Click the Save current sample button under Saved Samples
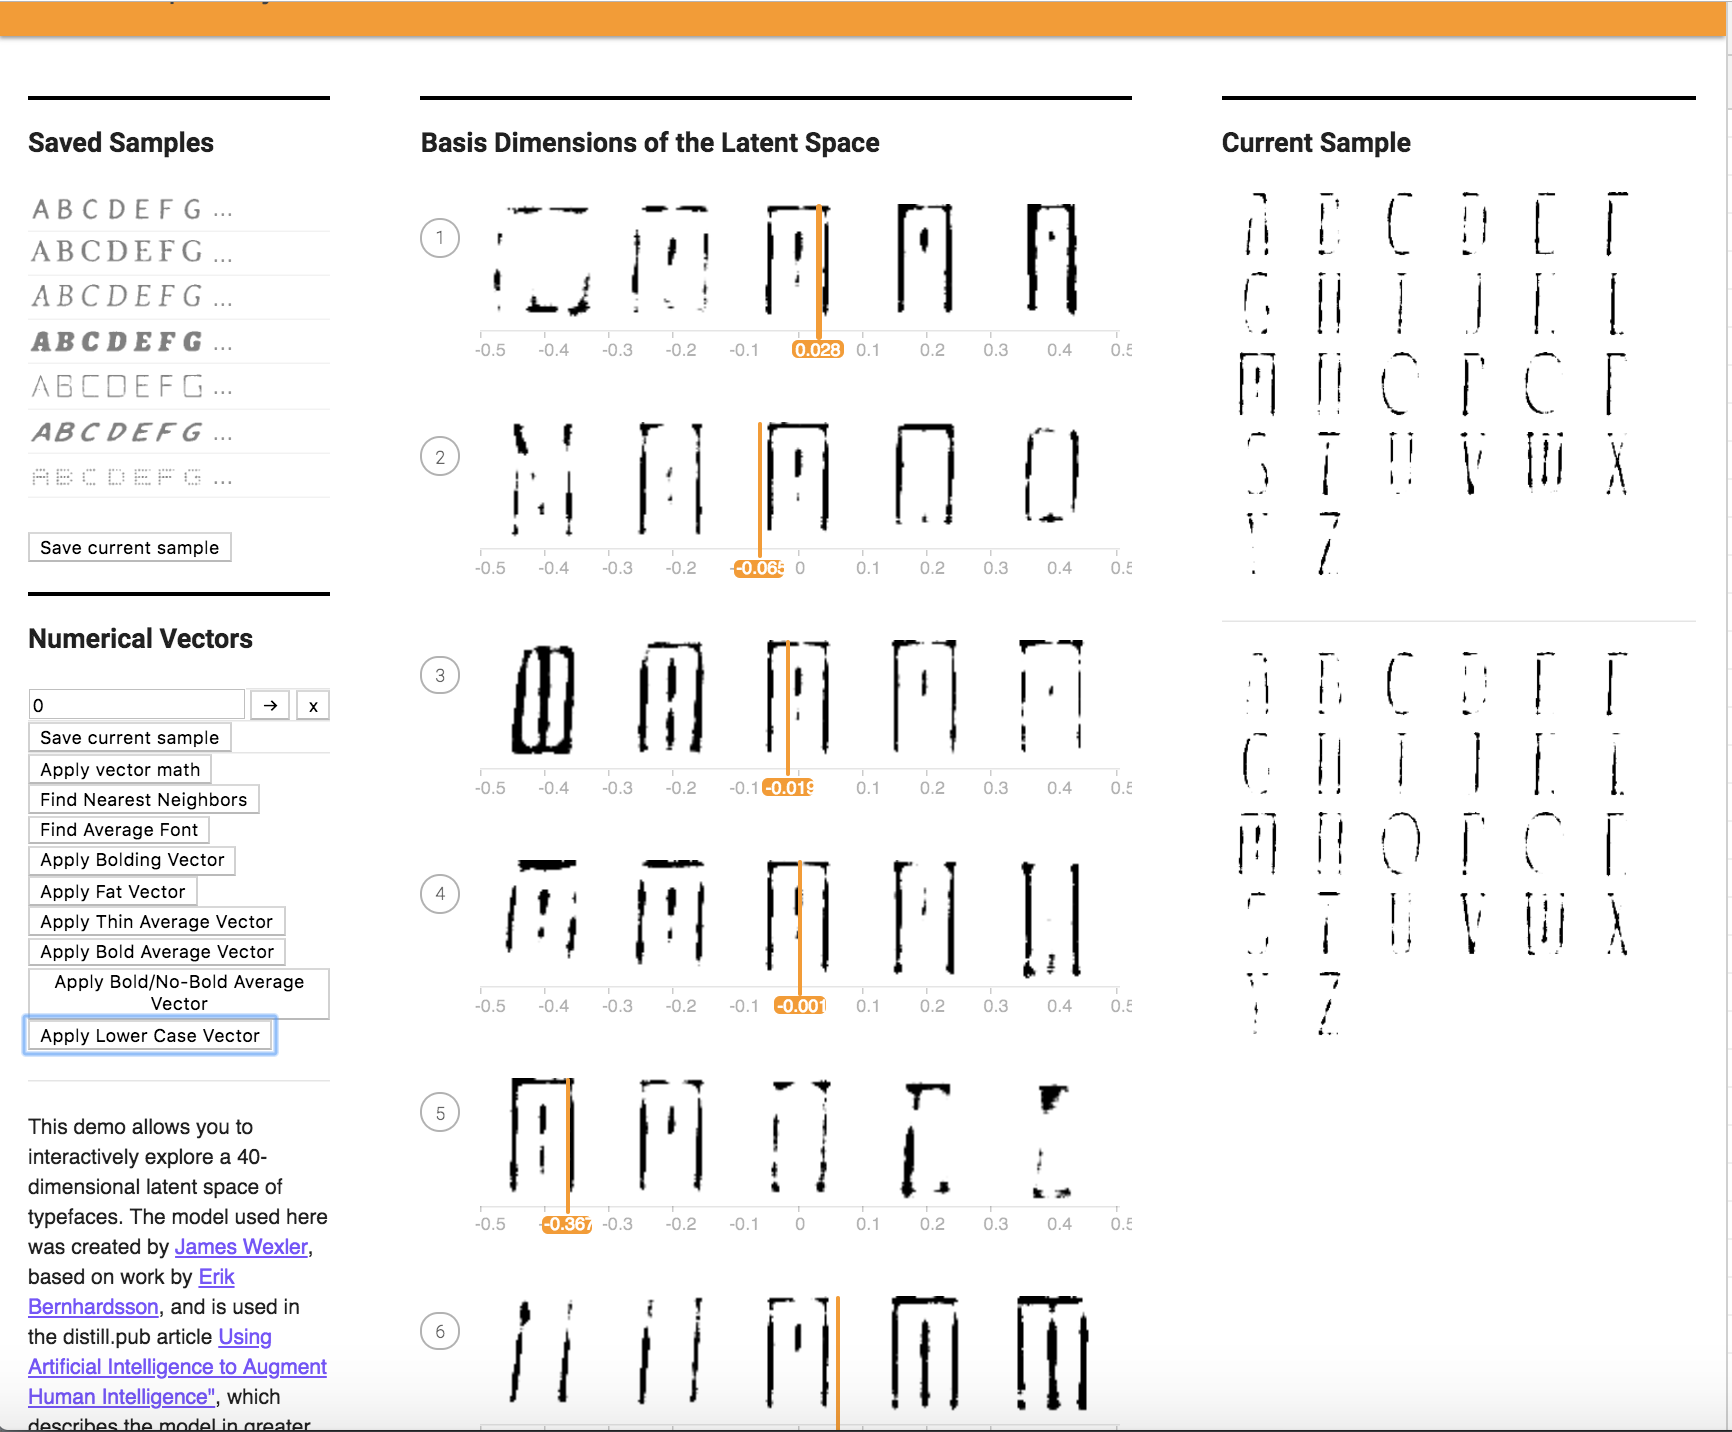This screenshot has height=1432, width=1732. tap(130, 547)
